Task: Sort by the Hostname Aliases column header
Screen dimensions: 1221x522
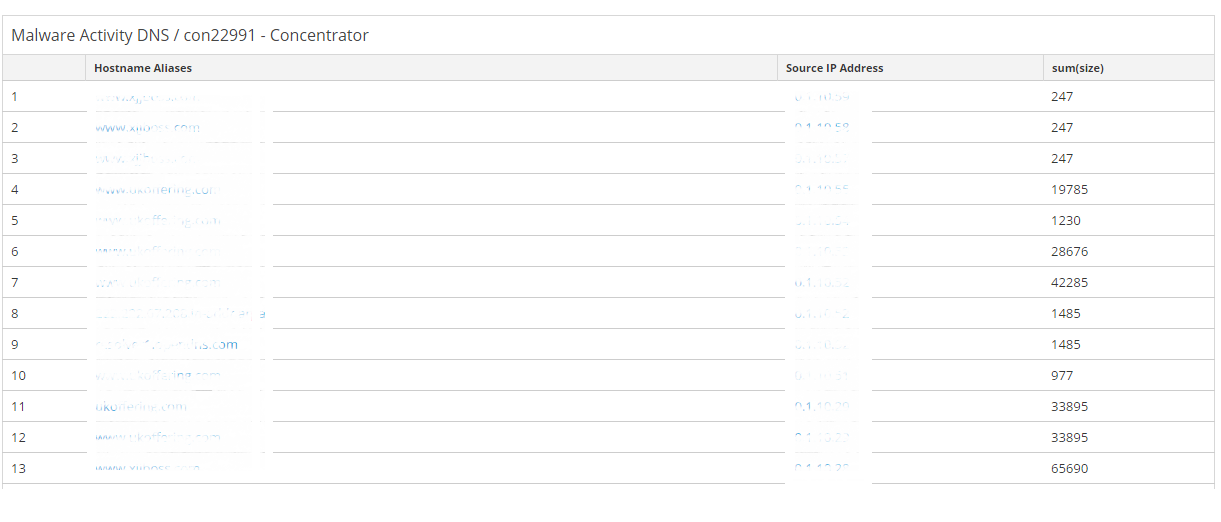Action: 143,68
